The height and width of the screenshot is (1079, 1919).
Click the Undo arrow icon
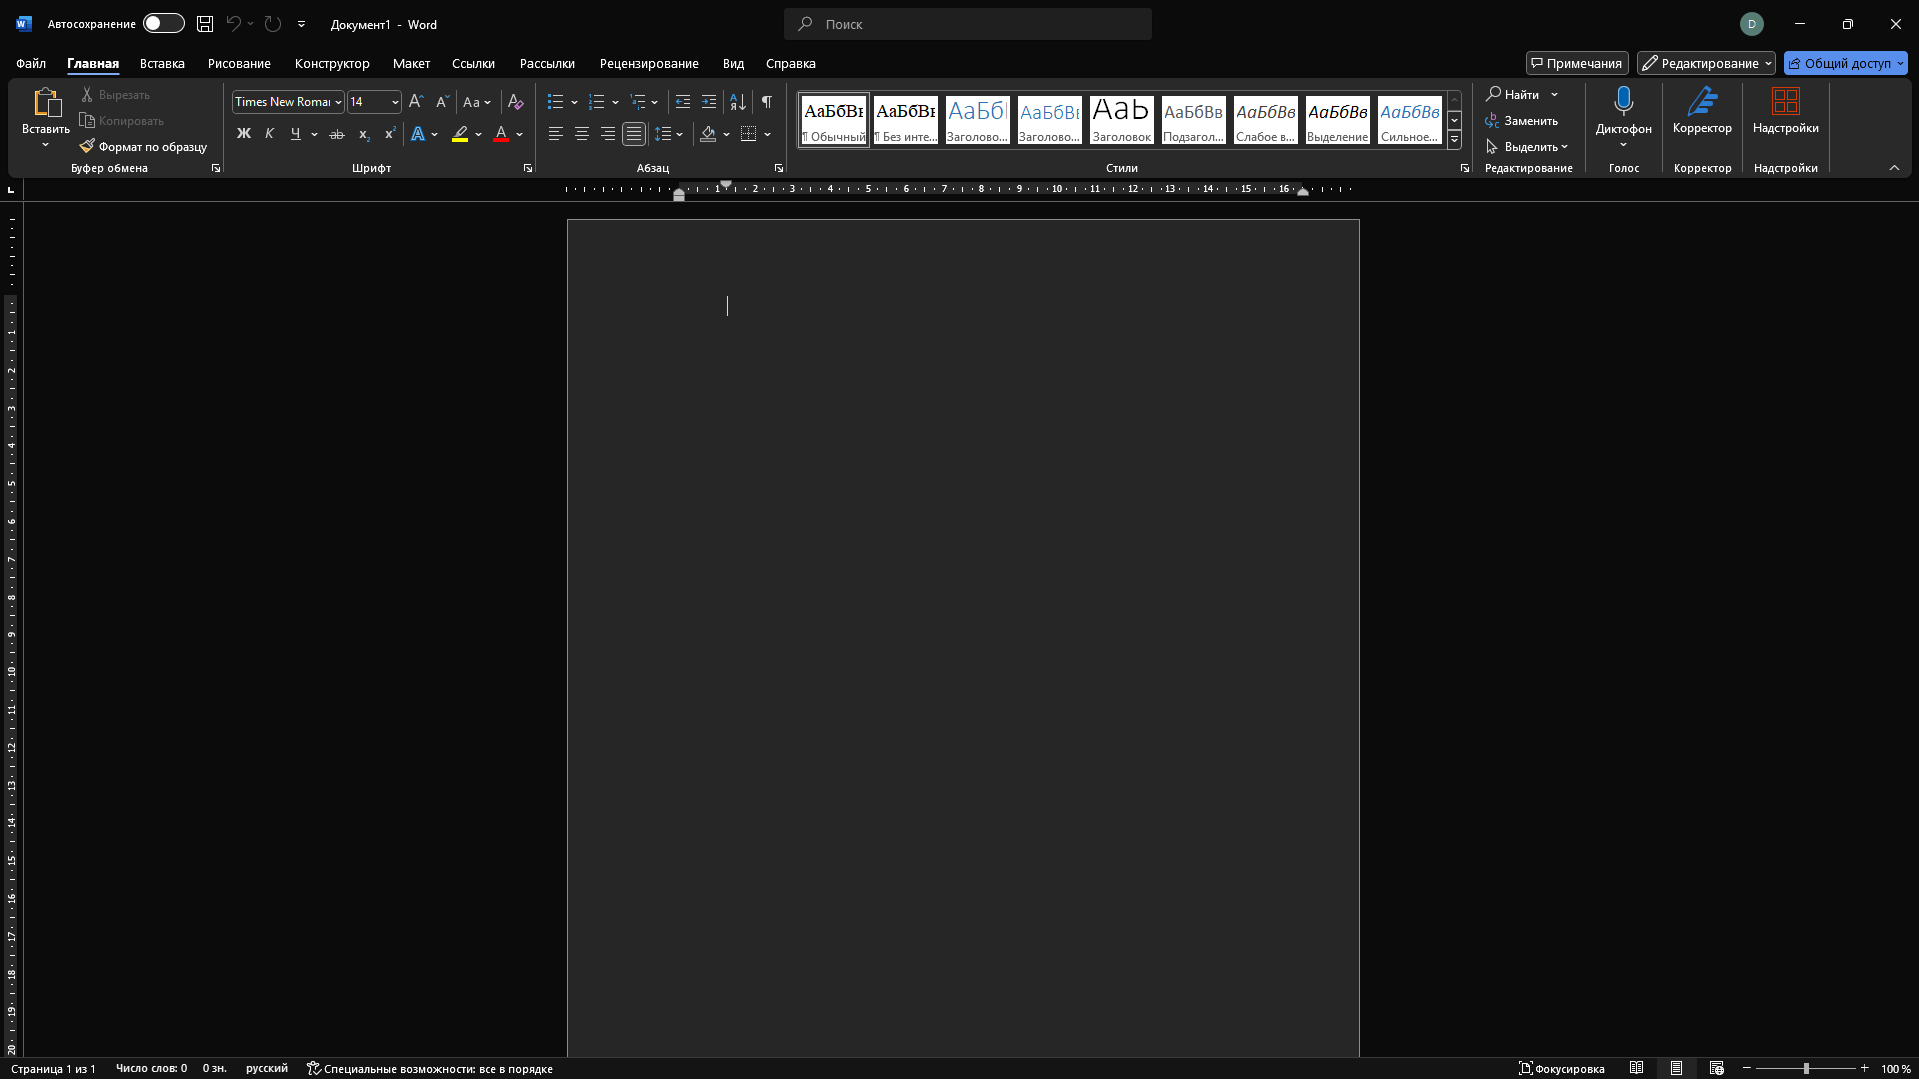(x=233, y=24)
